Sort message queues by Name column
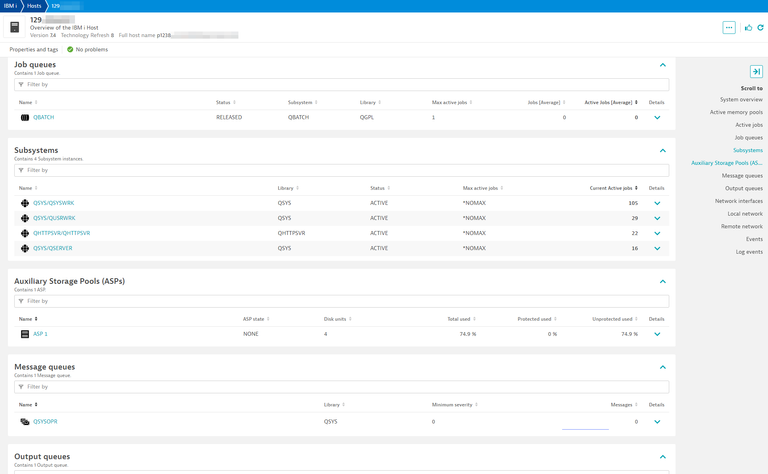 tap(28, 404)
